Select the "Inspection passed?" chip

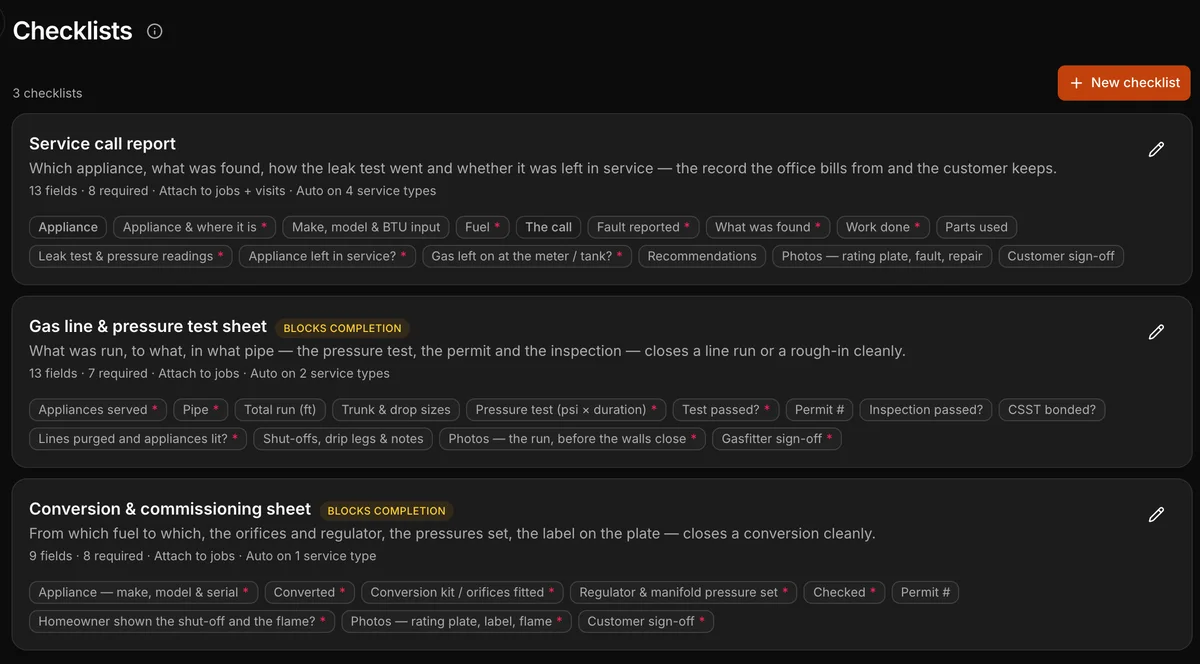tap(926, 409)
